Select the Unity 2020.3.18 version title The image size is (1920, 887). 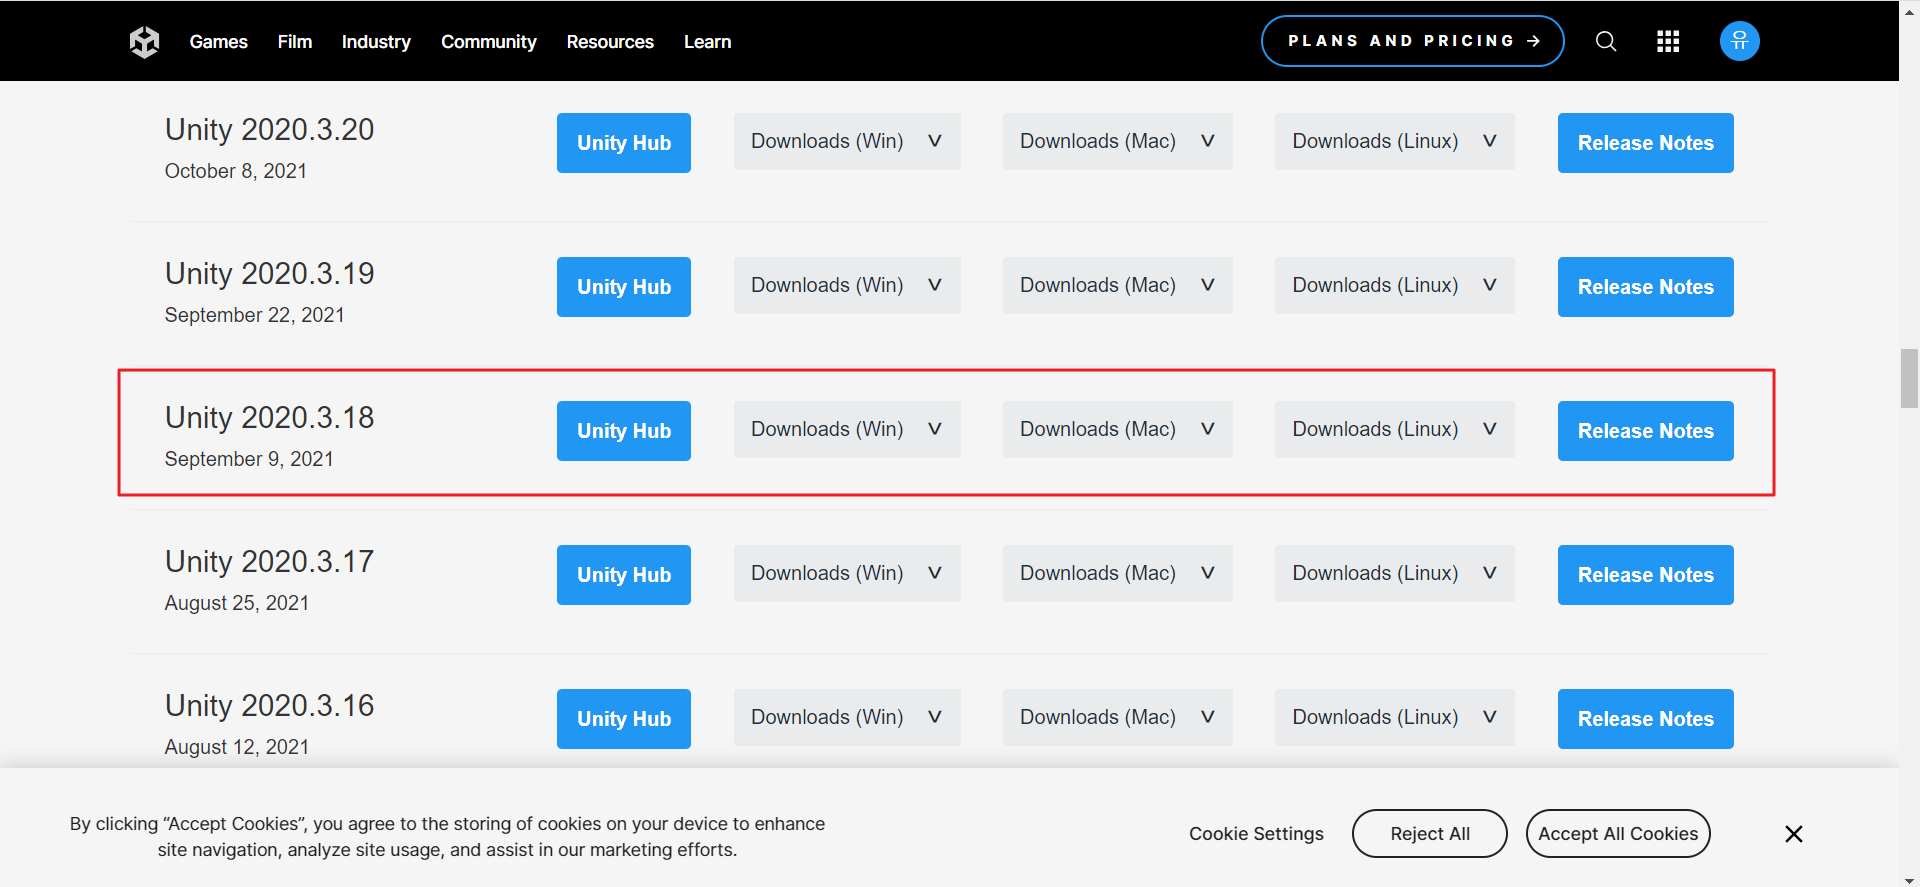click(x=270, y=418)
